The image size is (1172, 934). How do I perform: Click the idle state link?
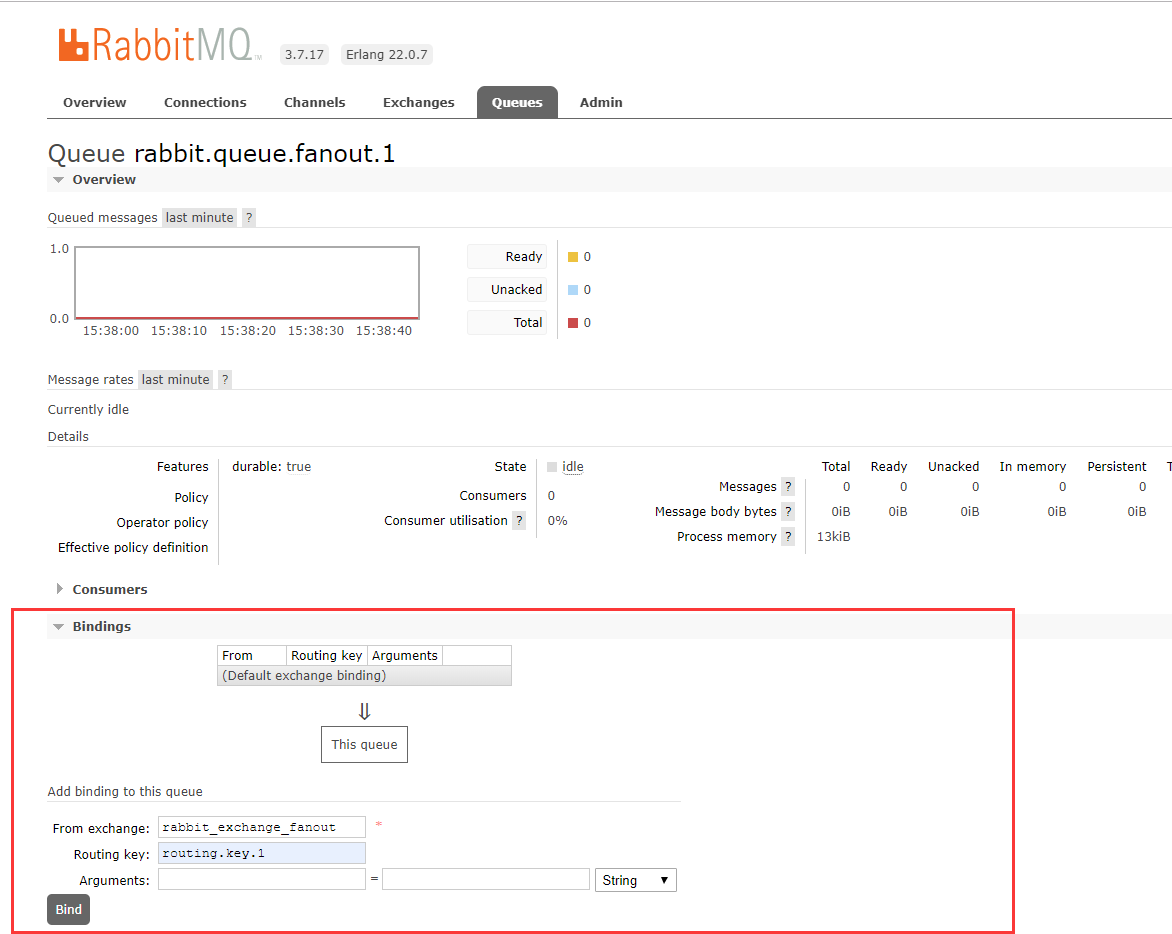click(573, 466)
